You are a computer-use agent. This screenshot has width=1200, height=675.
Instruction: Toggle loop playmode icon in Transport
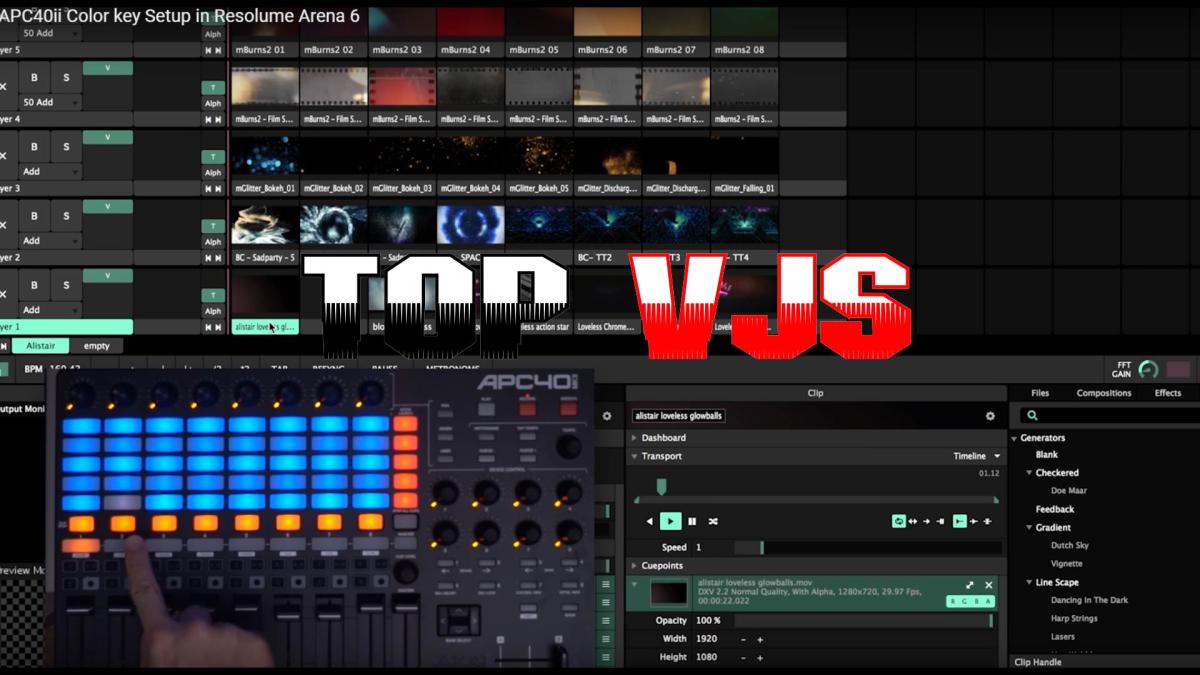pos(899,521)
